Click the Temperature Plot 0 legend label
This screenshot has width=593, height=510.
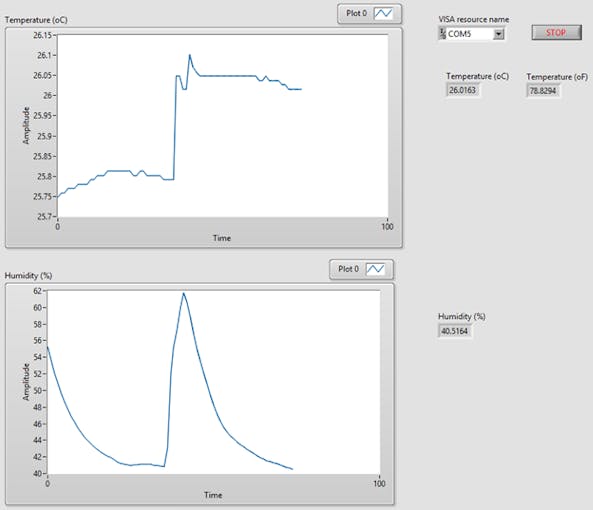356,13
